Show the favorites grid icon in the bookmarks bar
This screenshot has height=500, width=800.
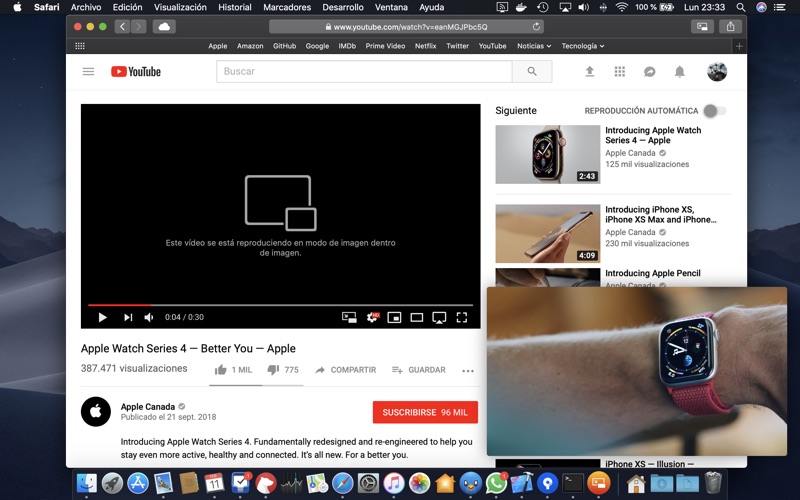(80, 46)
